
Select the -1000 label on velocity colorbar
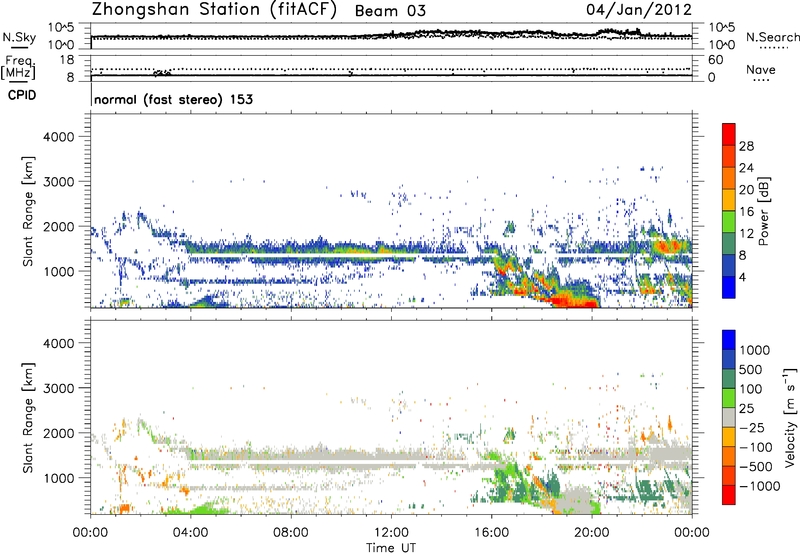point(759,486)
